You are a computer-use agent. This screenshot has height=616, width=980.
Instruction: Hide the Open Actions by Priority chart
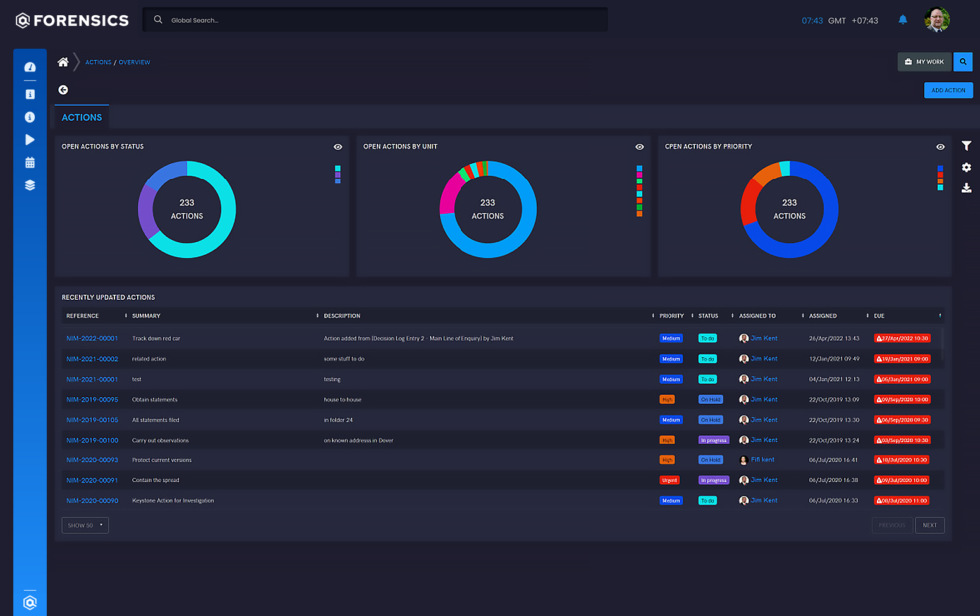(940, 147)
